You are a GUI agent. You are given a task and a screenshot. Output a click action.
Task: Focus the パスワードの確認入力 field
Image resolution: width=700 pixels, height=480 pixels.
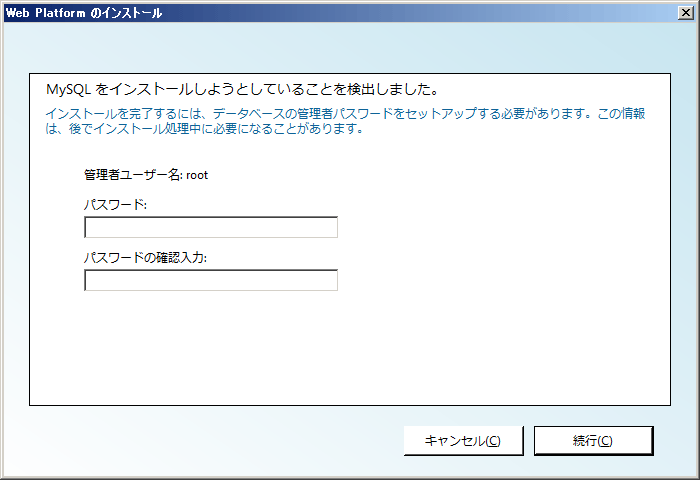click(211, 280)
